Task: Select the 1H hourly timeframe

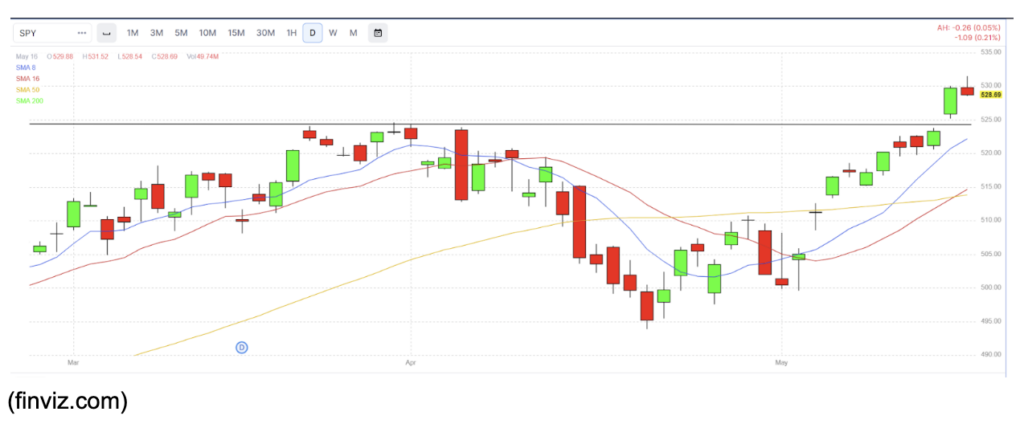Action: coord(291,33)
